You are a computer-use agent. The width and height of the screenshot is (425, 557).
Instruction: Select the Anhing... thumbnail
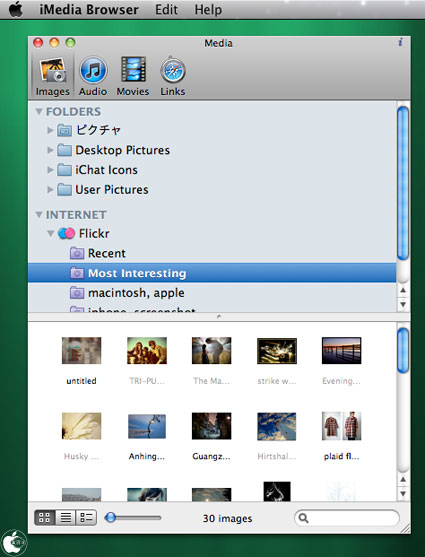click(147, 426)
